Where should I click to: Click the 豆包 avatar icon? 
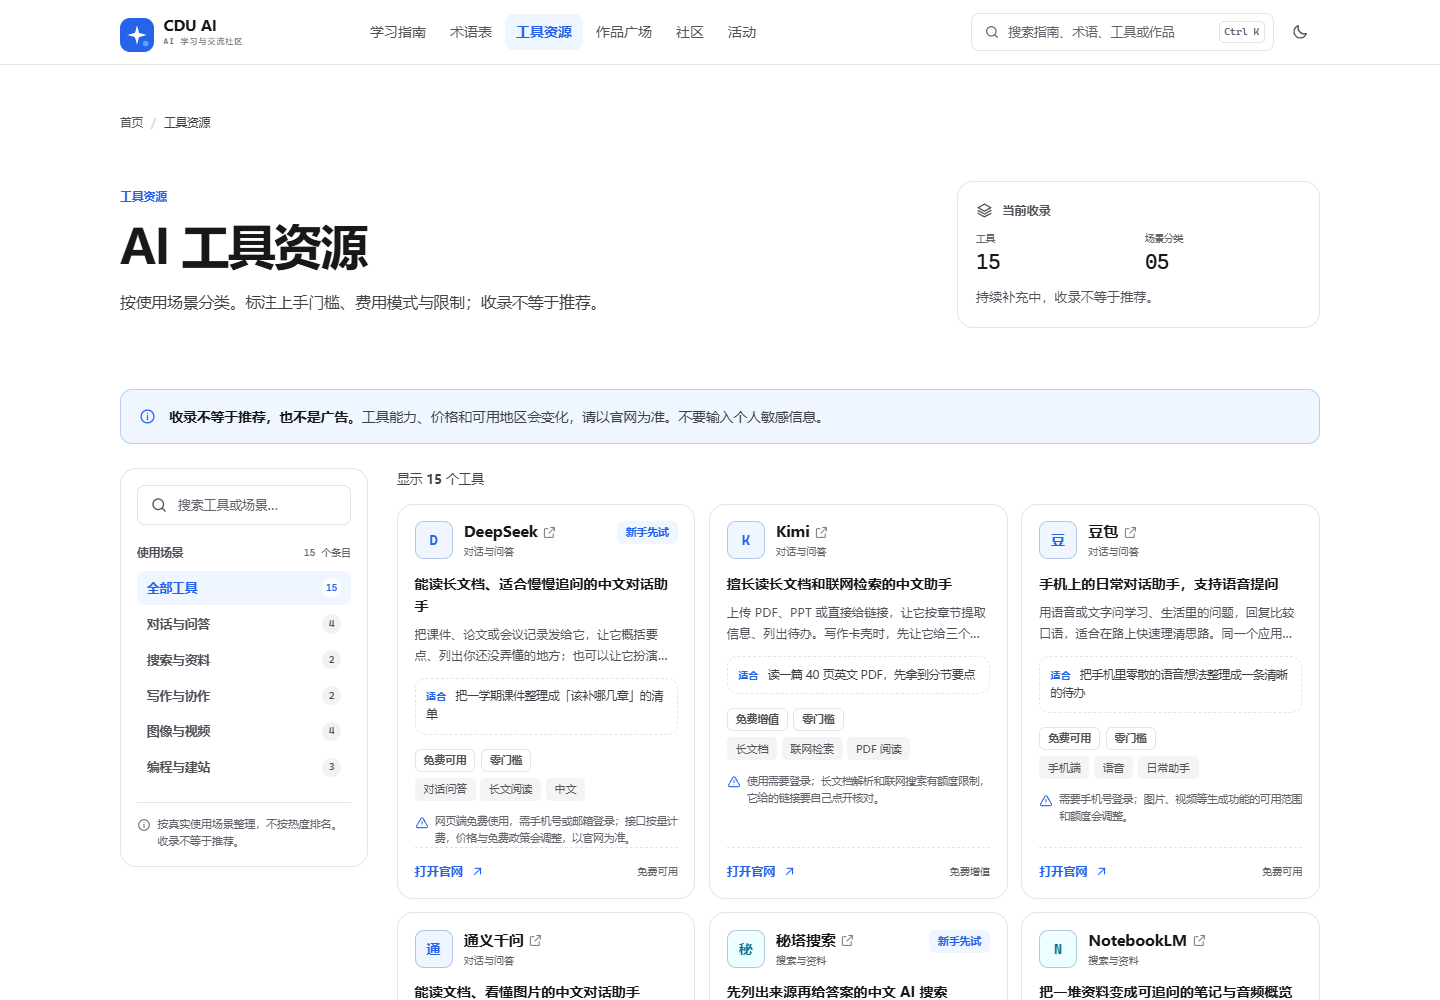point(1058,540)
